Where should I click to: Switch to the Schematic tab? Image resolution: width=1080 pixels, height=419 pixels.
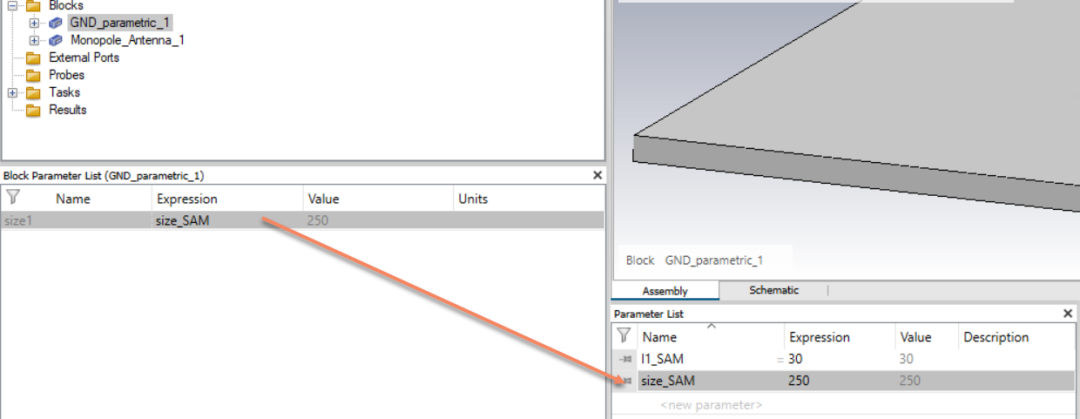pos(773,290)
